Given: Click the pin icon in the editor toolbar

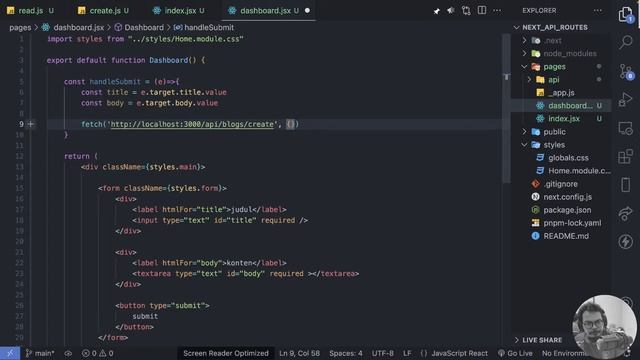Looking at the screenshot, I should [x=436, y=11].
